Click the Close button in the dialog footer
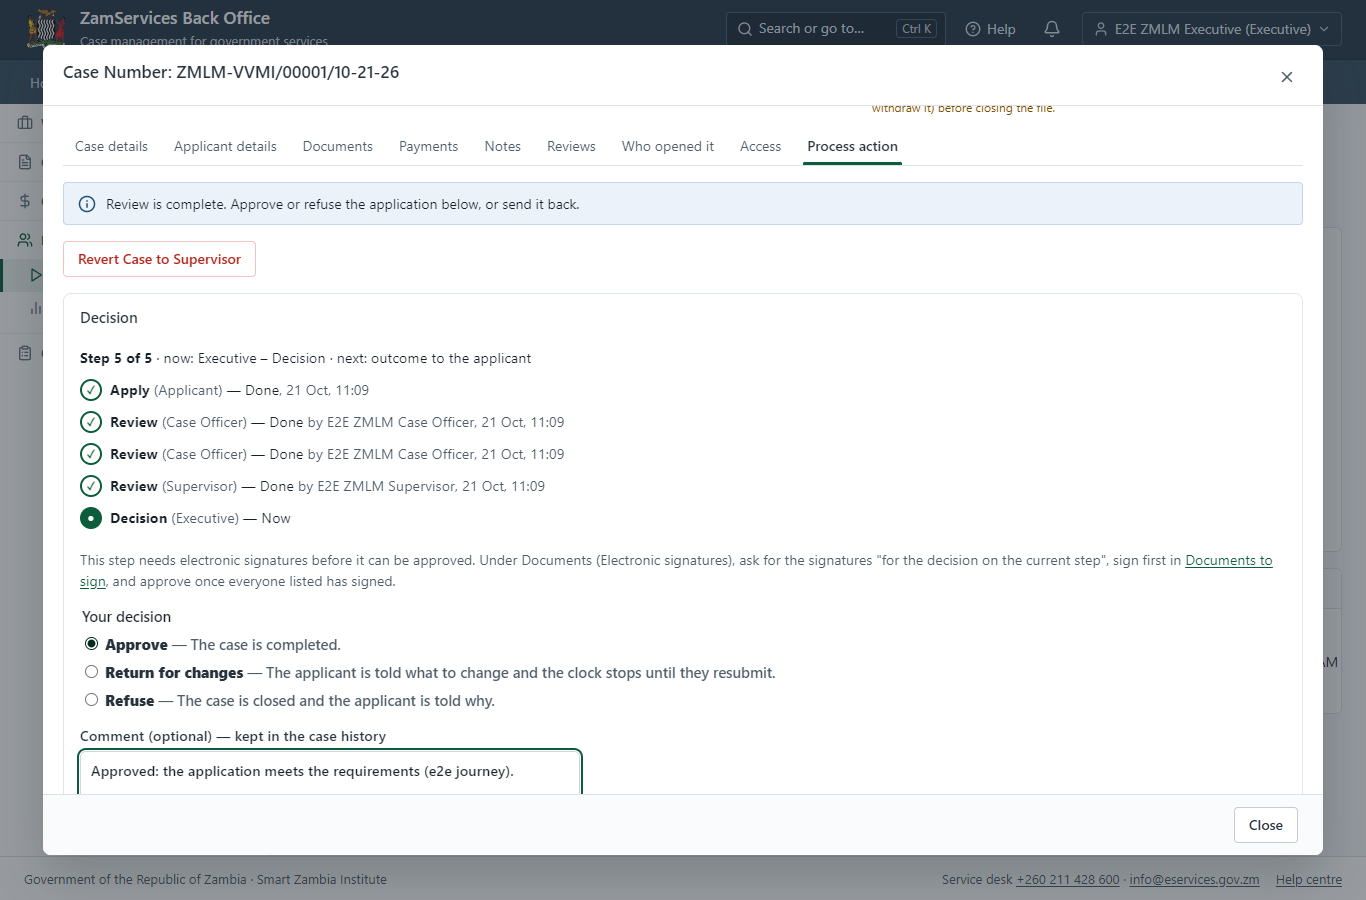Image resolution: width=1366 pixels, height=900 pixels. (1266, 825)
